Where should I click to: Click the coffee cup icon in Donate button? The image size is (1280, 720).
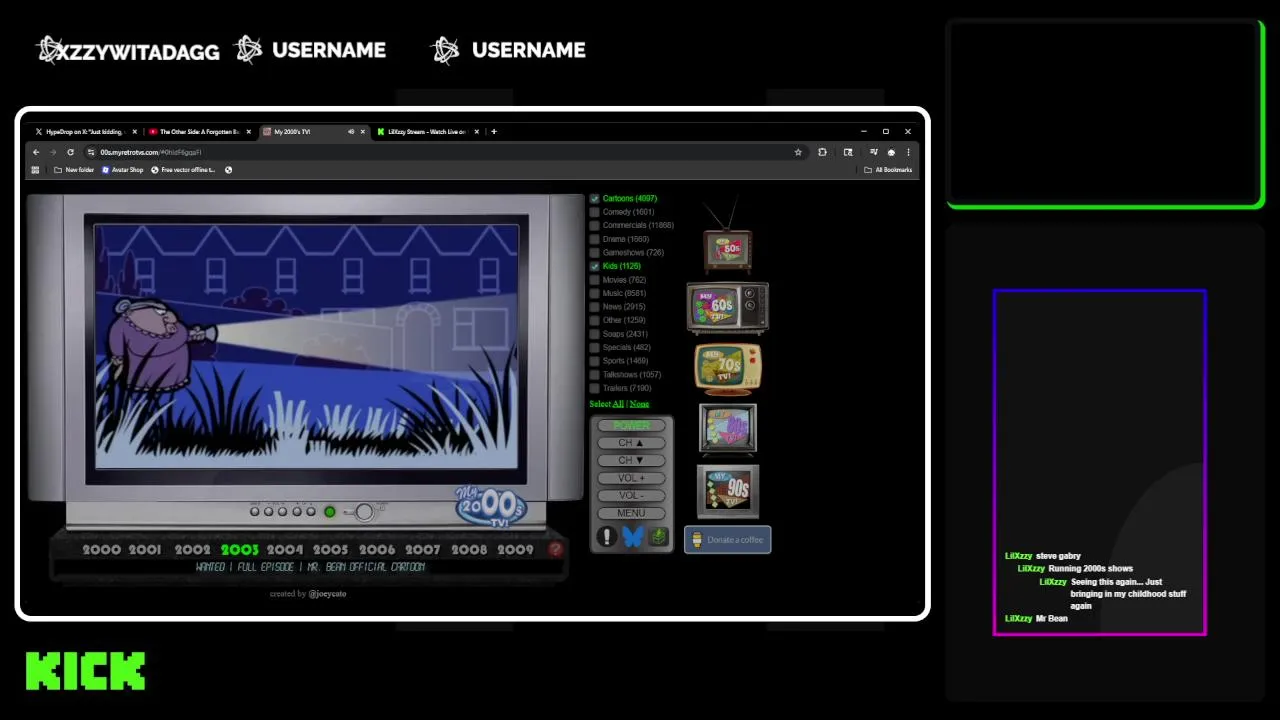[x=697, y=540]
